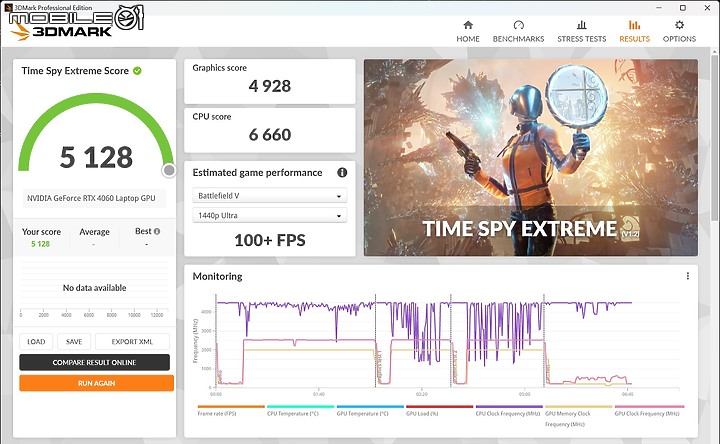The height and width of the screenshot is (444, 720).
Task: Click the info icon next to Best
Action: [157, 231]
